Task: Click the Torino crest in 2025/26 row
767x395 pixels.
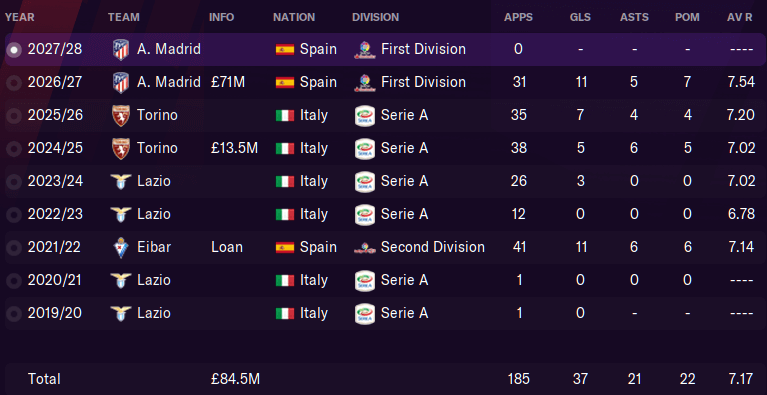Action: 121,115
